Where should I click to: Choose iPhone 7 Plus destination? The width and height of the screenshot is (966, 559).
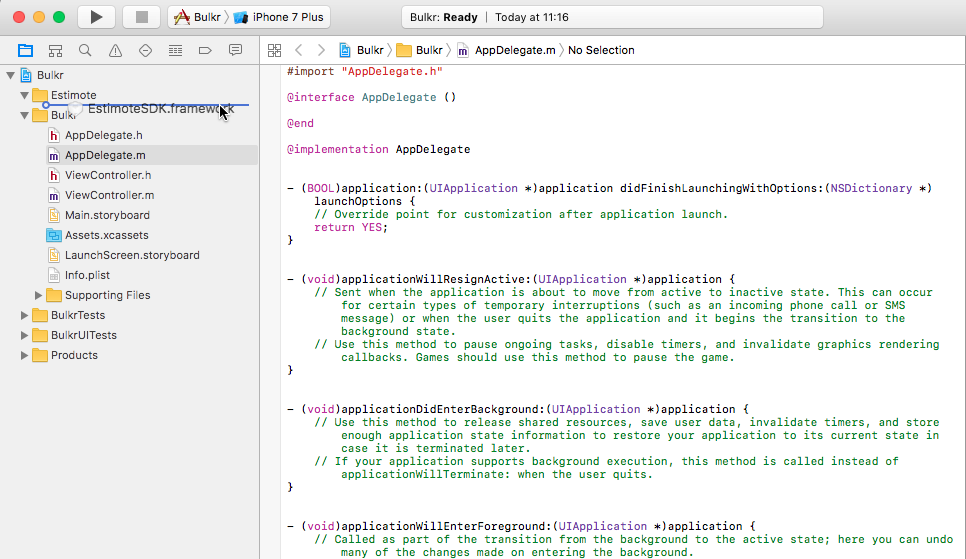[279, 17]
